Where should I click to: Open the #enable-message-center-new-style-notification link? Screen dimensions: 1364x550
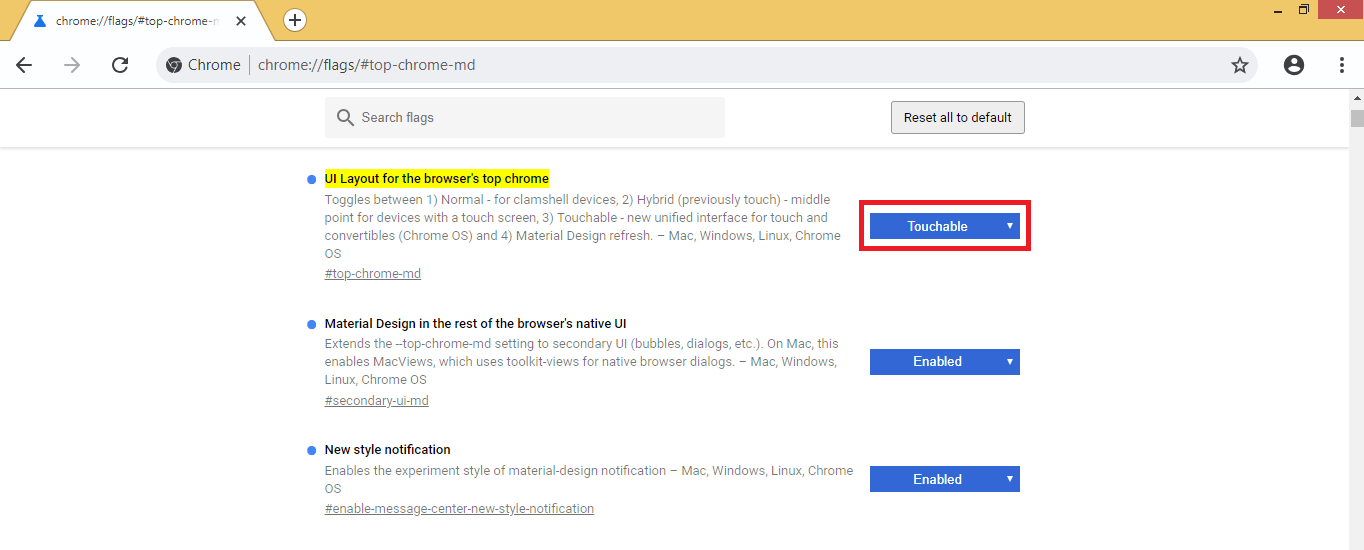click(459, 509)
